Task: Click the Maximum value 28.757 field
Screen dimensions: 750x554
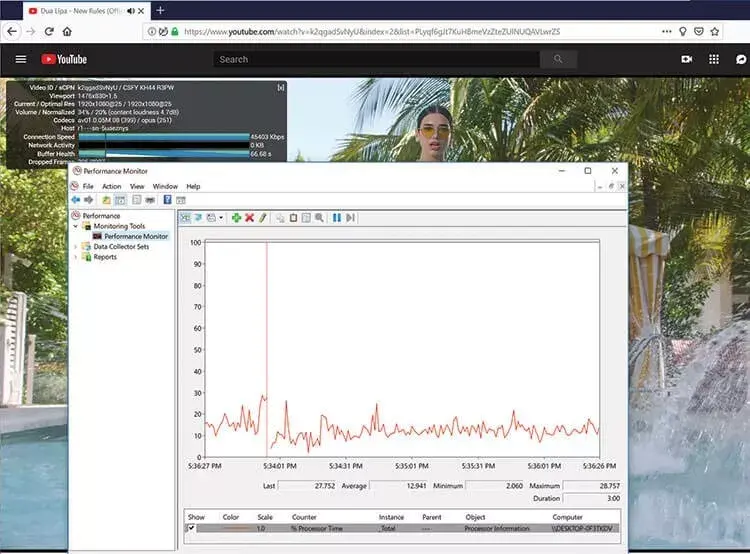Action: pyautogui.click(x=592, y=486)
